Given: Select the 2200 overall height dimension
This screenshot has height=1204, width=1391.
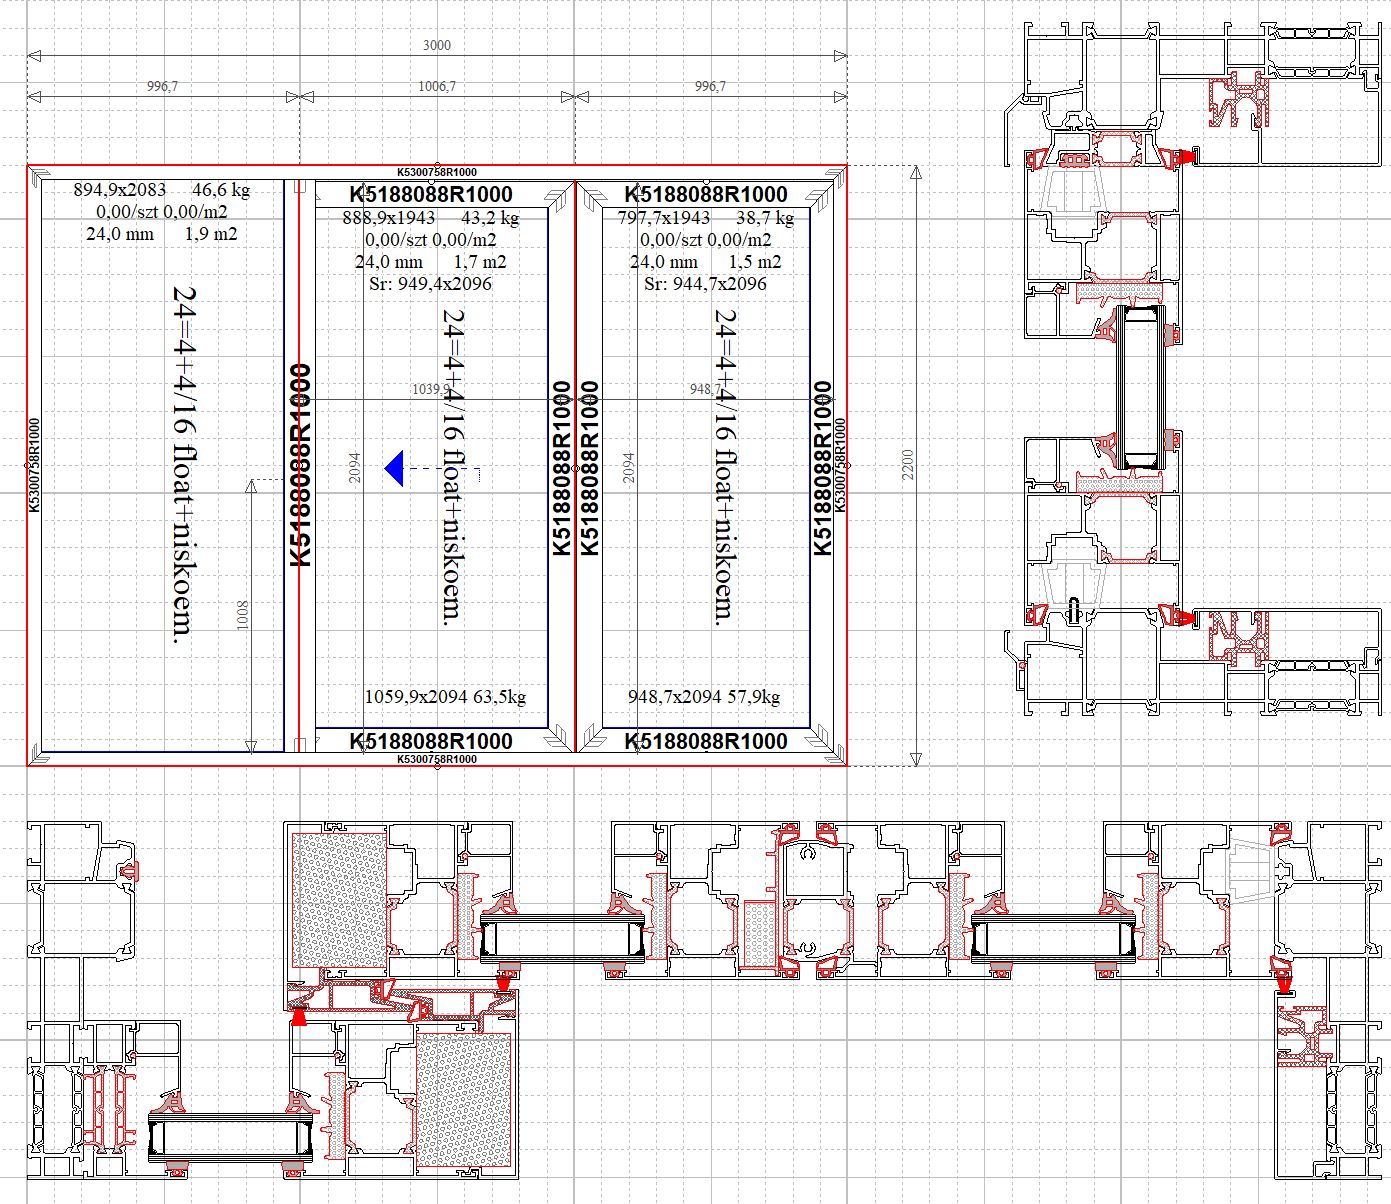Looking at the screenshot, I should [x=907, y=464].
